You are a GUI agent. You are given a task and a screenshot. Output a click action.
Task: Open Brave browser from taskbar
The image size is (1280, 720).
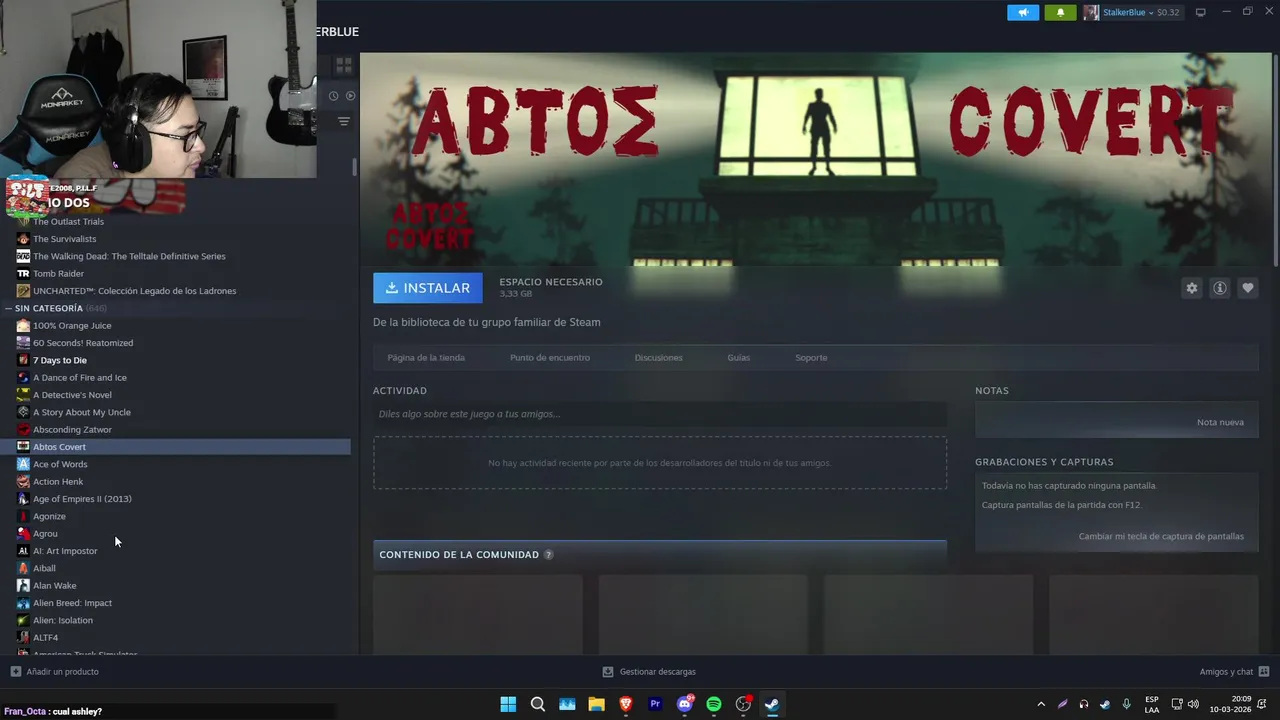coord(626,704)
